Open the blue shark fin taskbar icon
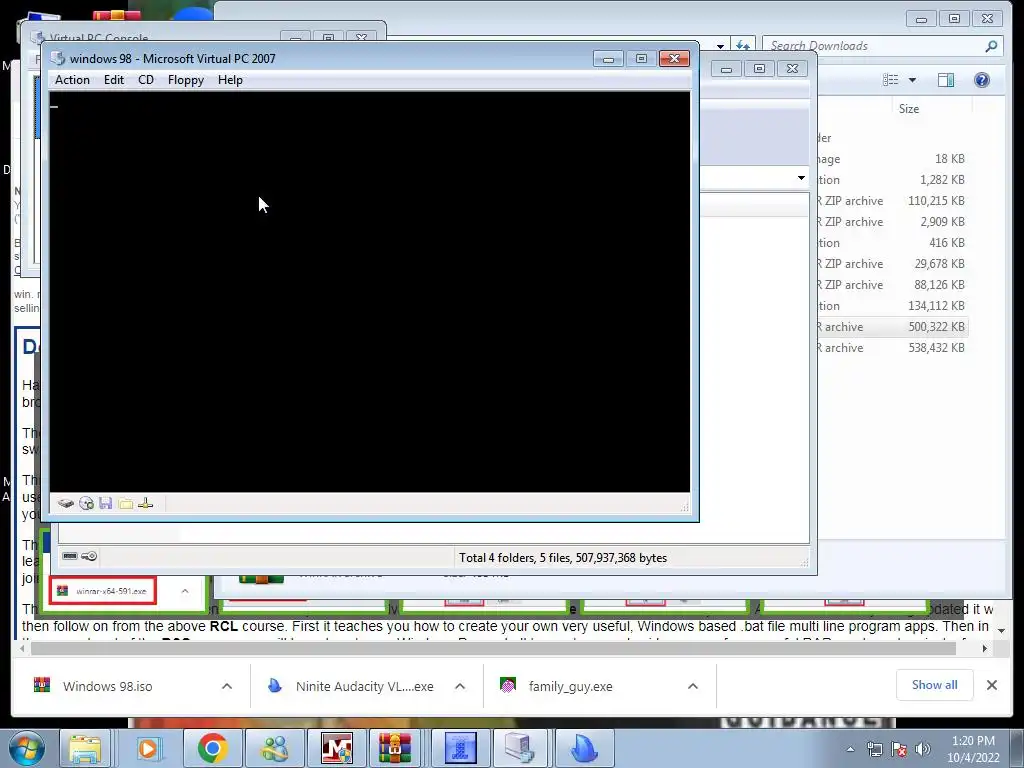The width and height of the screenshot is (1024, 768). click(x=583, y=748)
